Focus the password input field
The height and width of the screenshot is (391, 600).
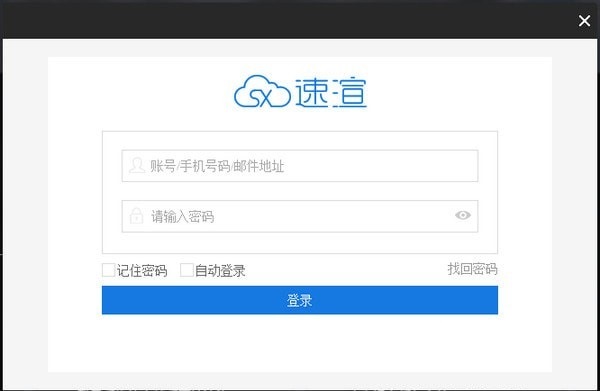[300, 216]
